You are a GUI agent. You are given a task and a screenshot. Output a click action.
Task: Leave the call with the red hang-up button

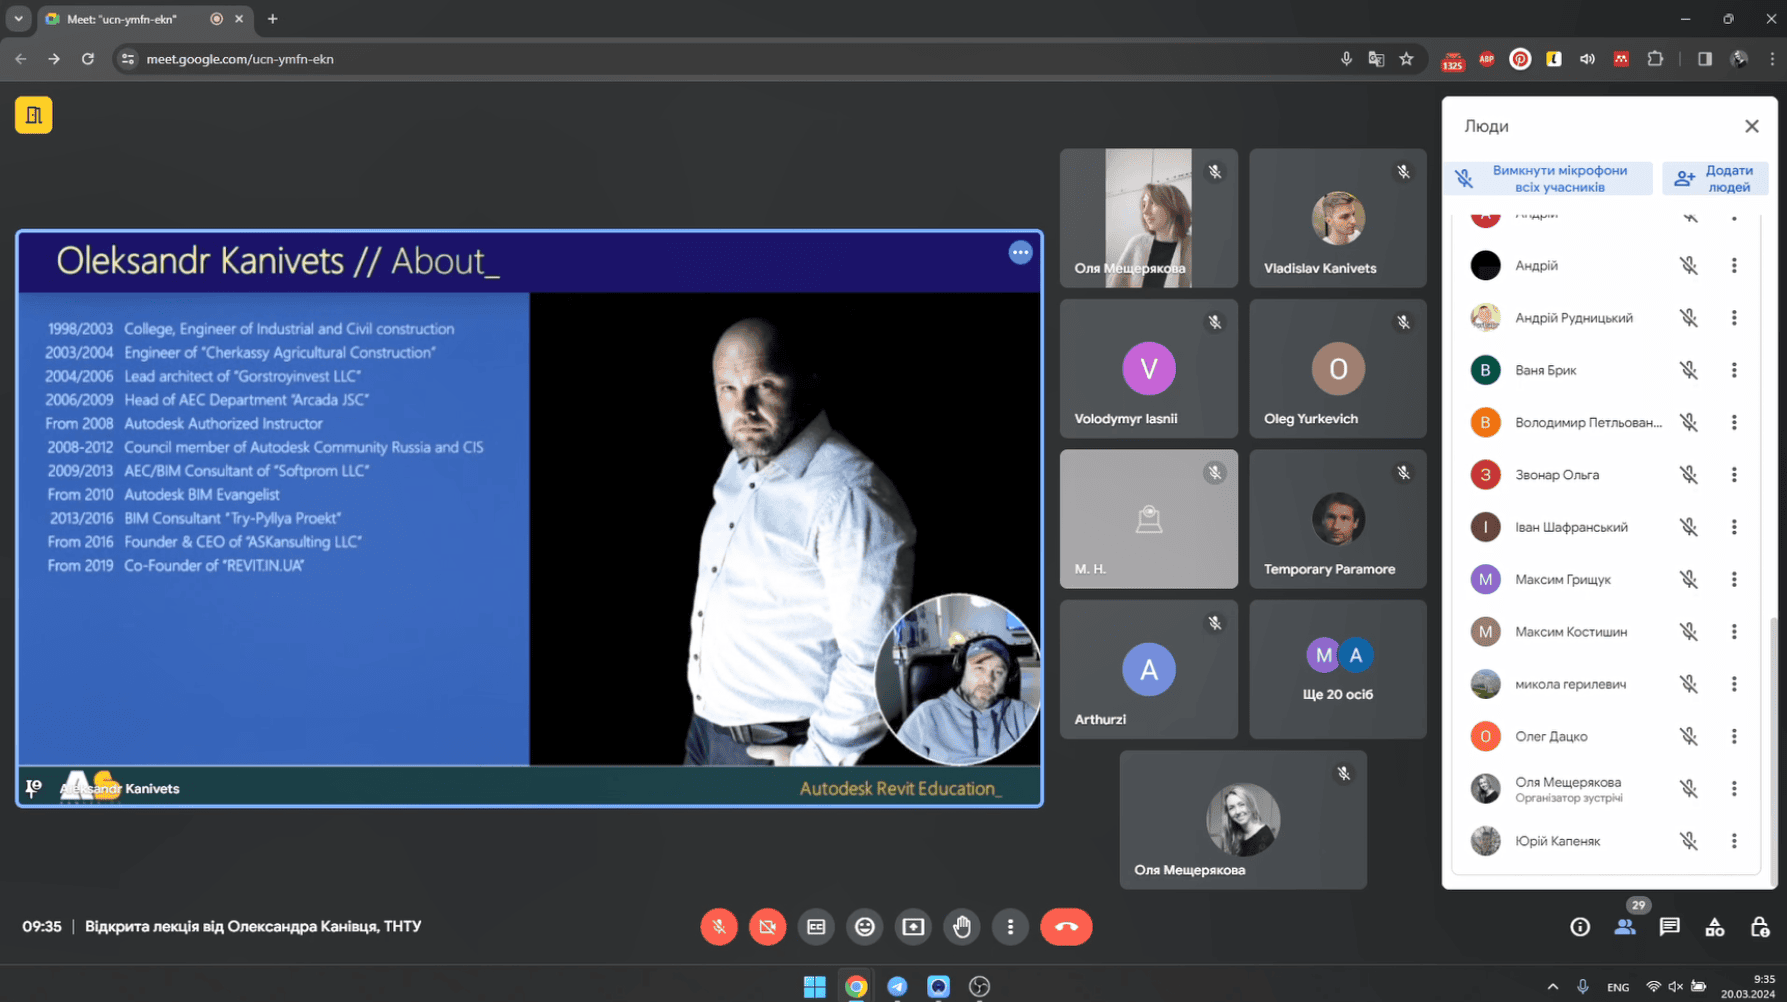pos(1066,927)
